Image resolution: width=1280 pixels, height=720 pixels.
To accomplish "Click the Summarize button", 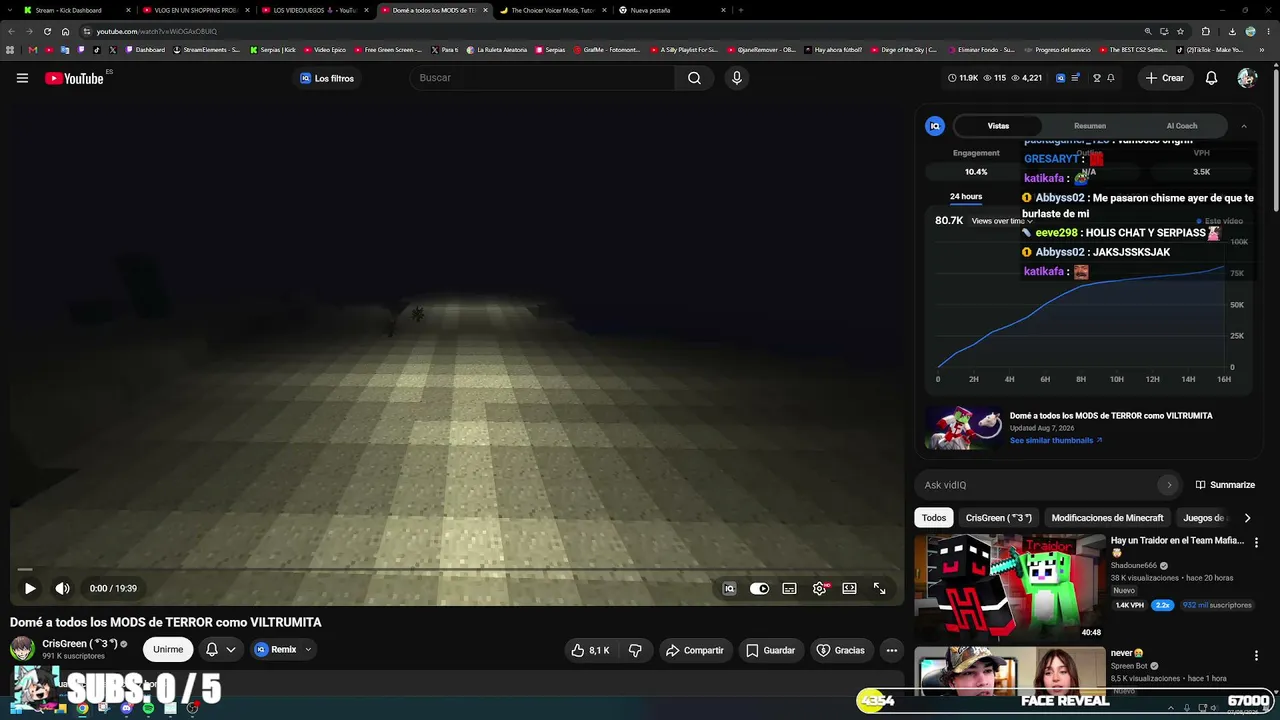I will point(1225,485).
